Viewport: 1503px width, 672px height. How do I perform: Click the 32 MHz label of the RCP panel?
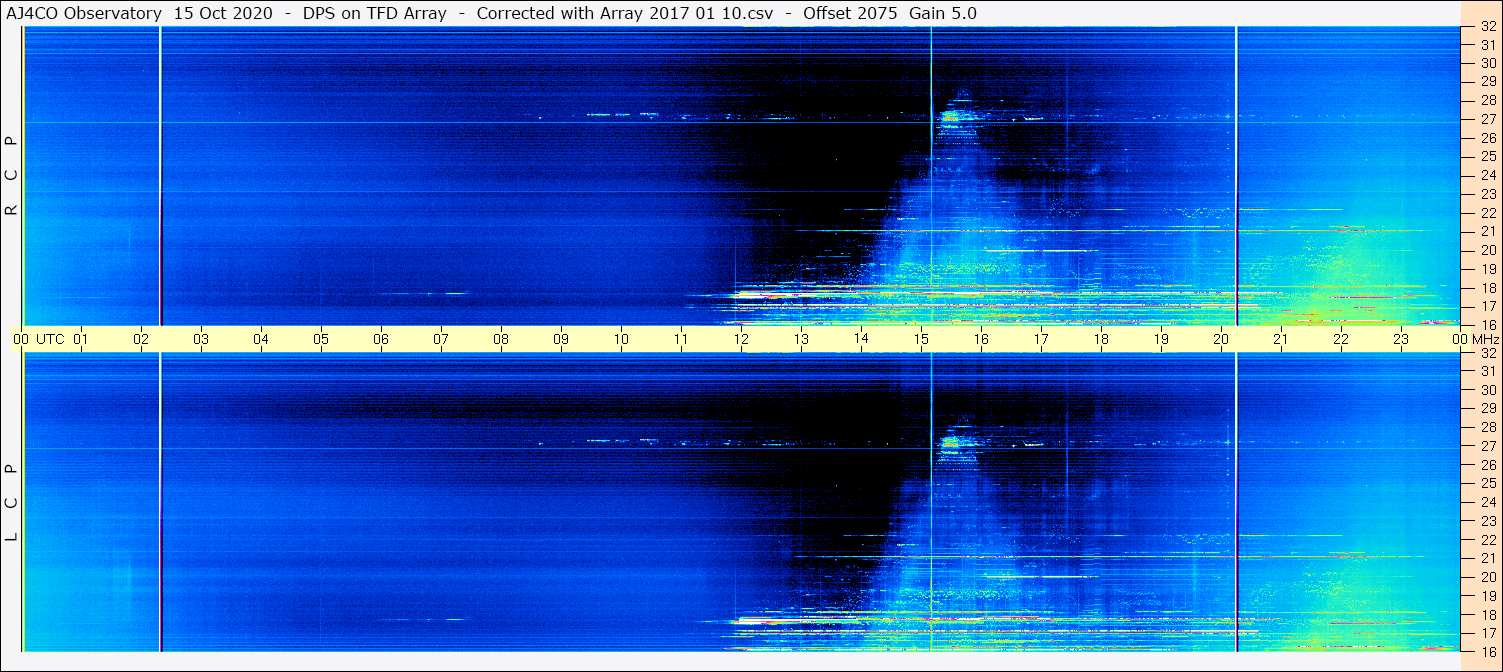tap(1488, 27)
